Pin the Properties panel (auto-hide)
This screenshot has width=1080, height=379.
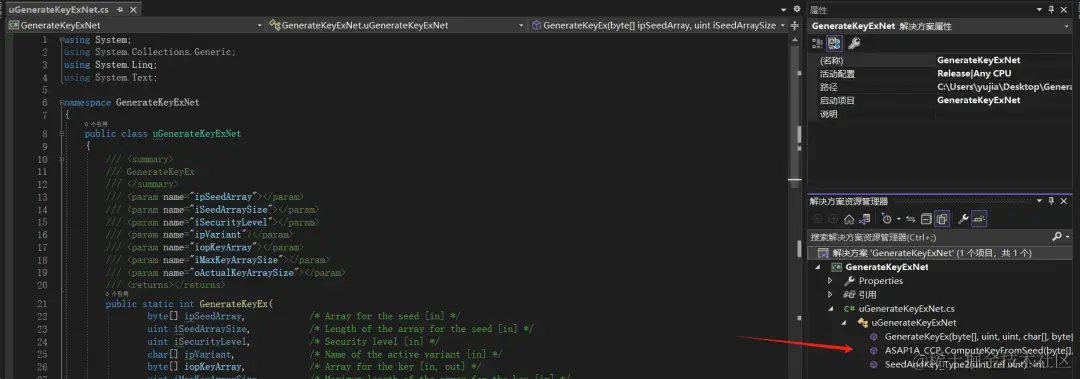pos(1051,9)
